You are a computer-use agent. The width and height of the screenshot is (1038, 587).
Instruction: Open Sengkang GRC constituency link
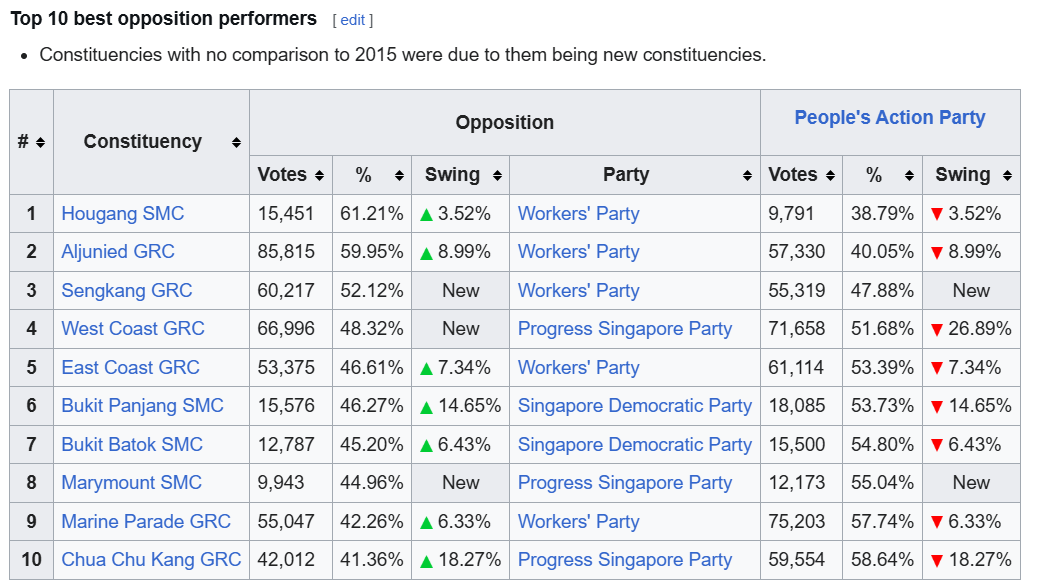[x=127, y=291]
